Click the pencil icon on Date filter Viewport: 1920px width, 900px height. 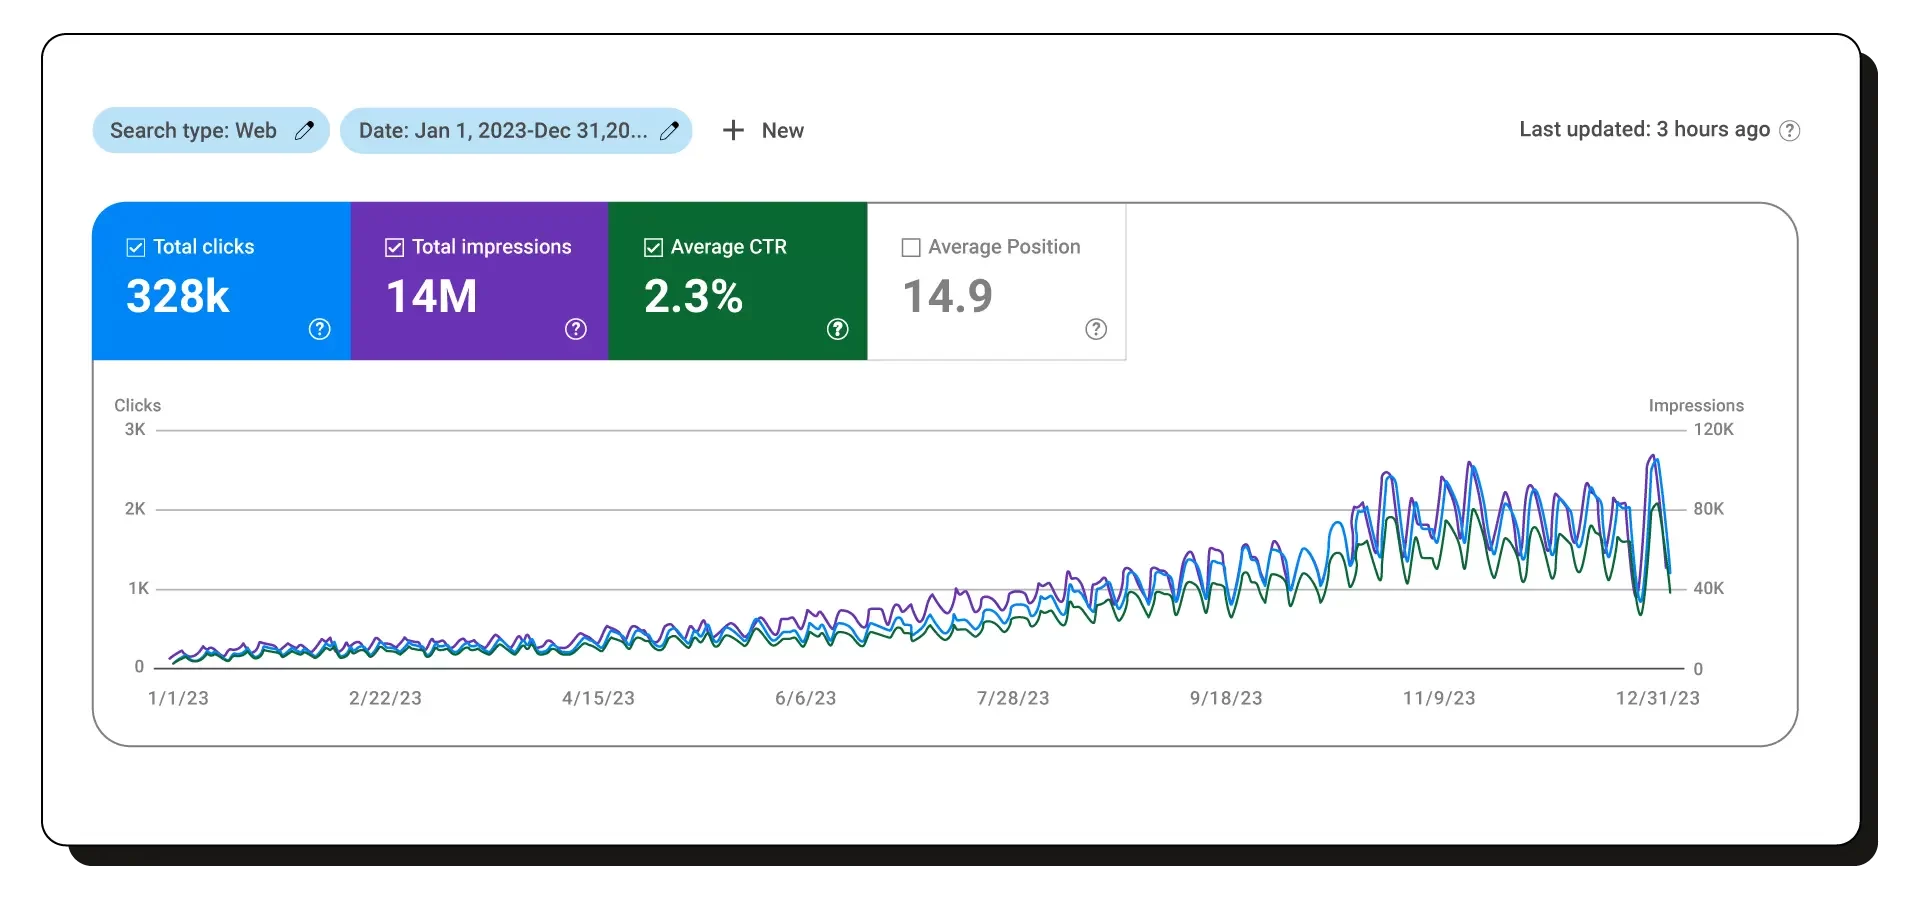coord(669,130)
